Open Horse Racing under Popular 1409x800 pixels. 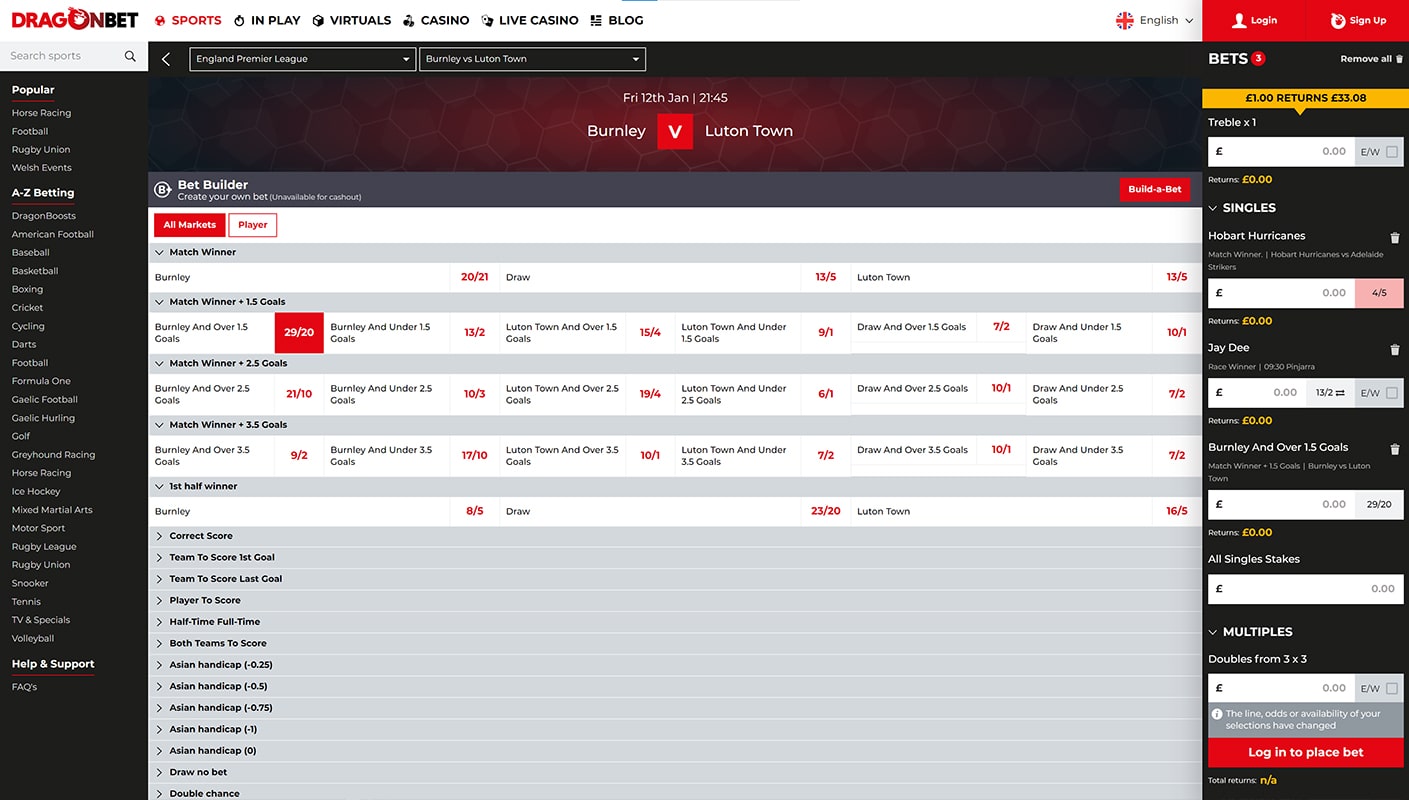41,113
